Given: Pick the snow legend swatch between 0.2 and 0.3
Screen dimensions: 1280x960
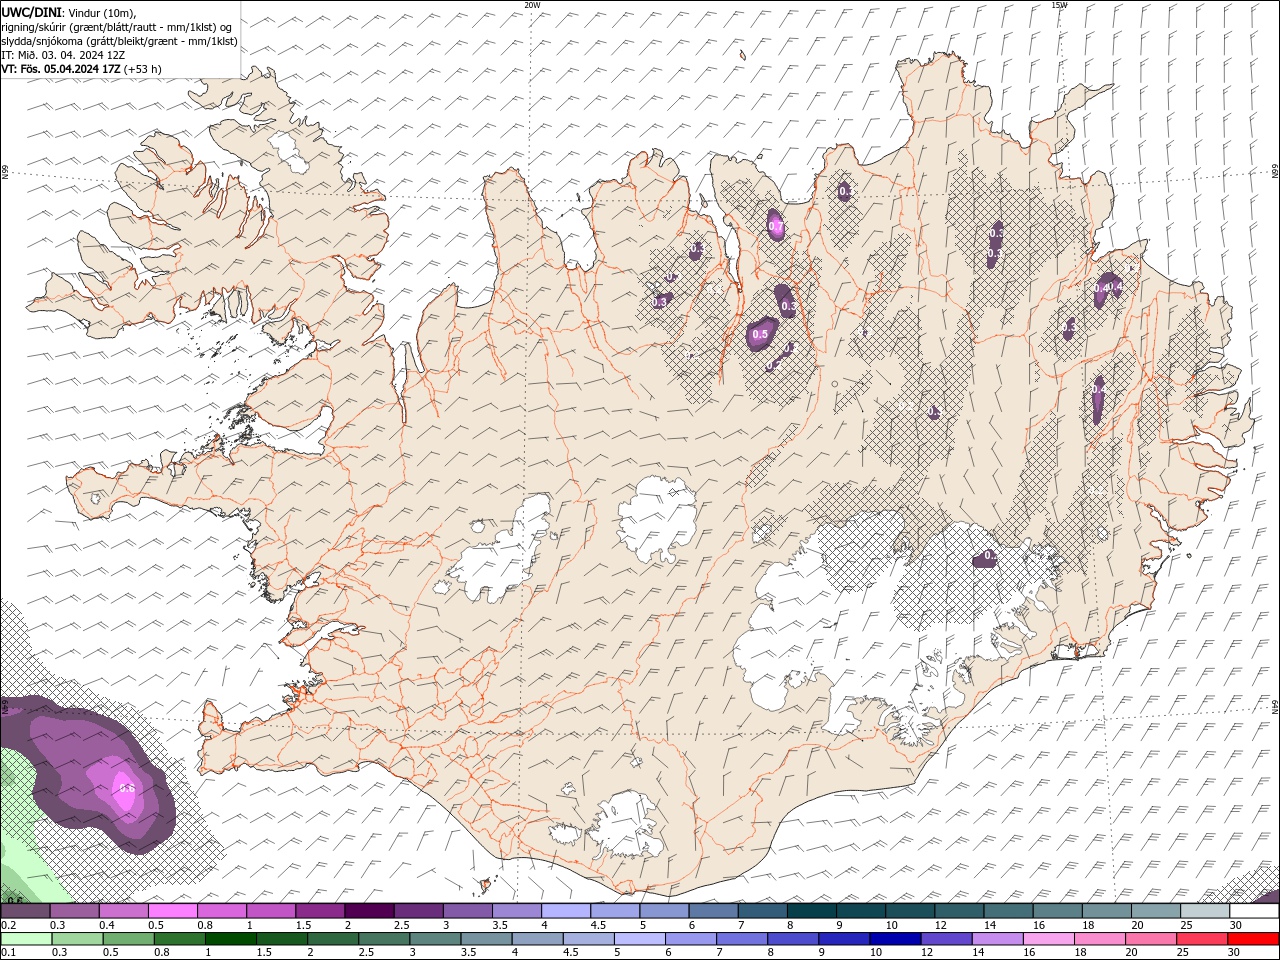Looking at the screenshot, I should tap(25, 911).
